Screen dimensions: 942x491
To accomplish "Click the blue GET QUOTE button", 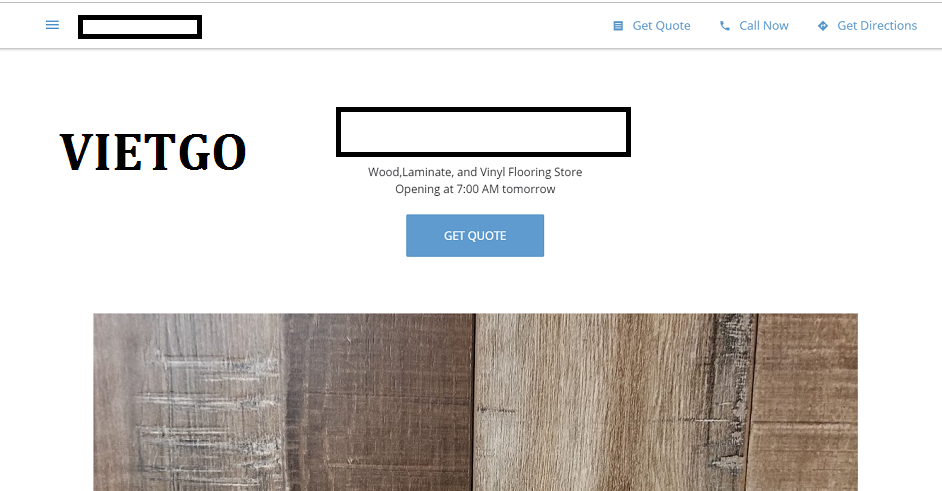I will pos(475,236).
